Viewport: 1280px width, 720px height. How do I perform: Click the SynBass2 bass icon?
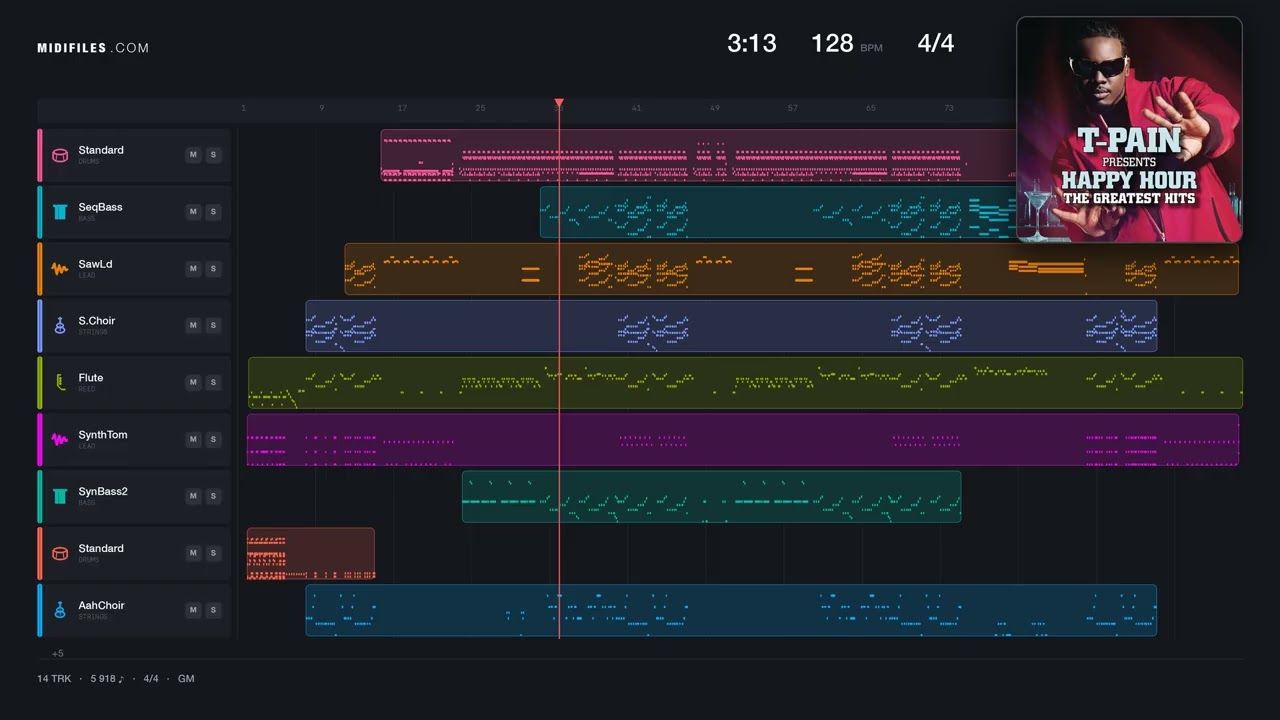tap(60, 497)
